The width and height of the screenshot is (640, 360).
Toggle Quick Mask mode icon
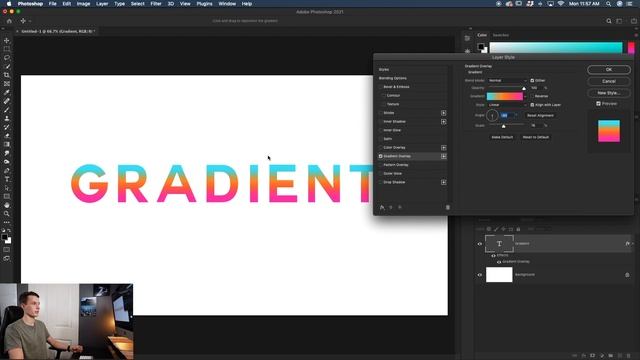[7, 249]
